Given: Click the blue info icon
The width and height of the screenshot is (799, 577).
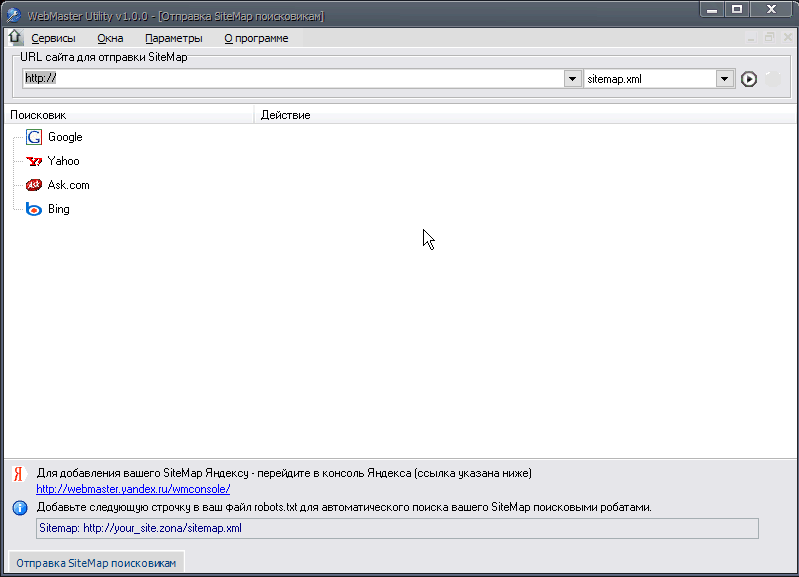Looking at the screenshot, I should click(19, 508).
